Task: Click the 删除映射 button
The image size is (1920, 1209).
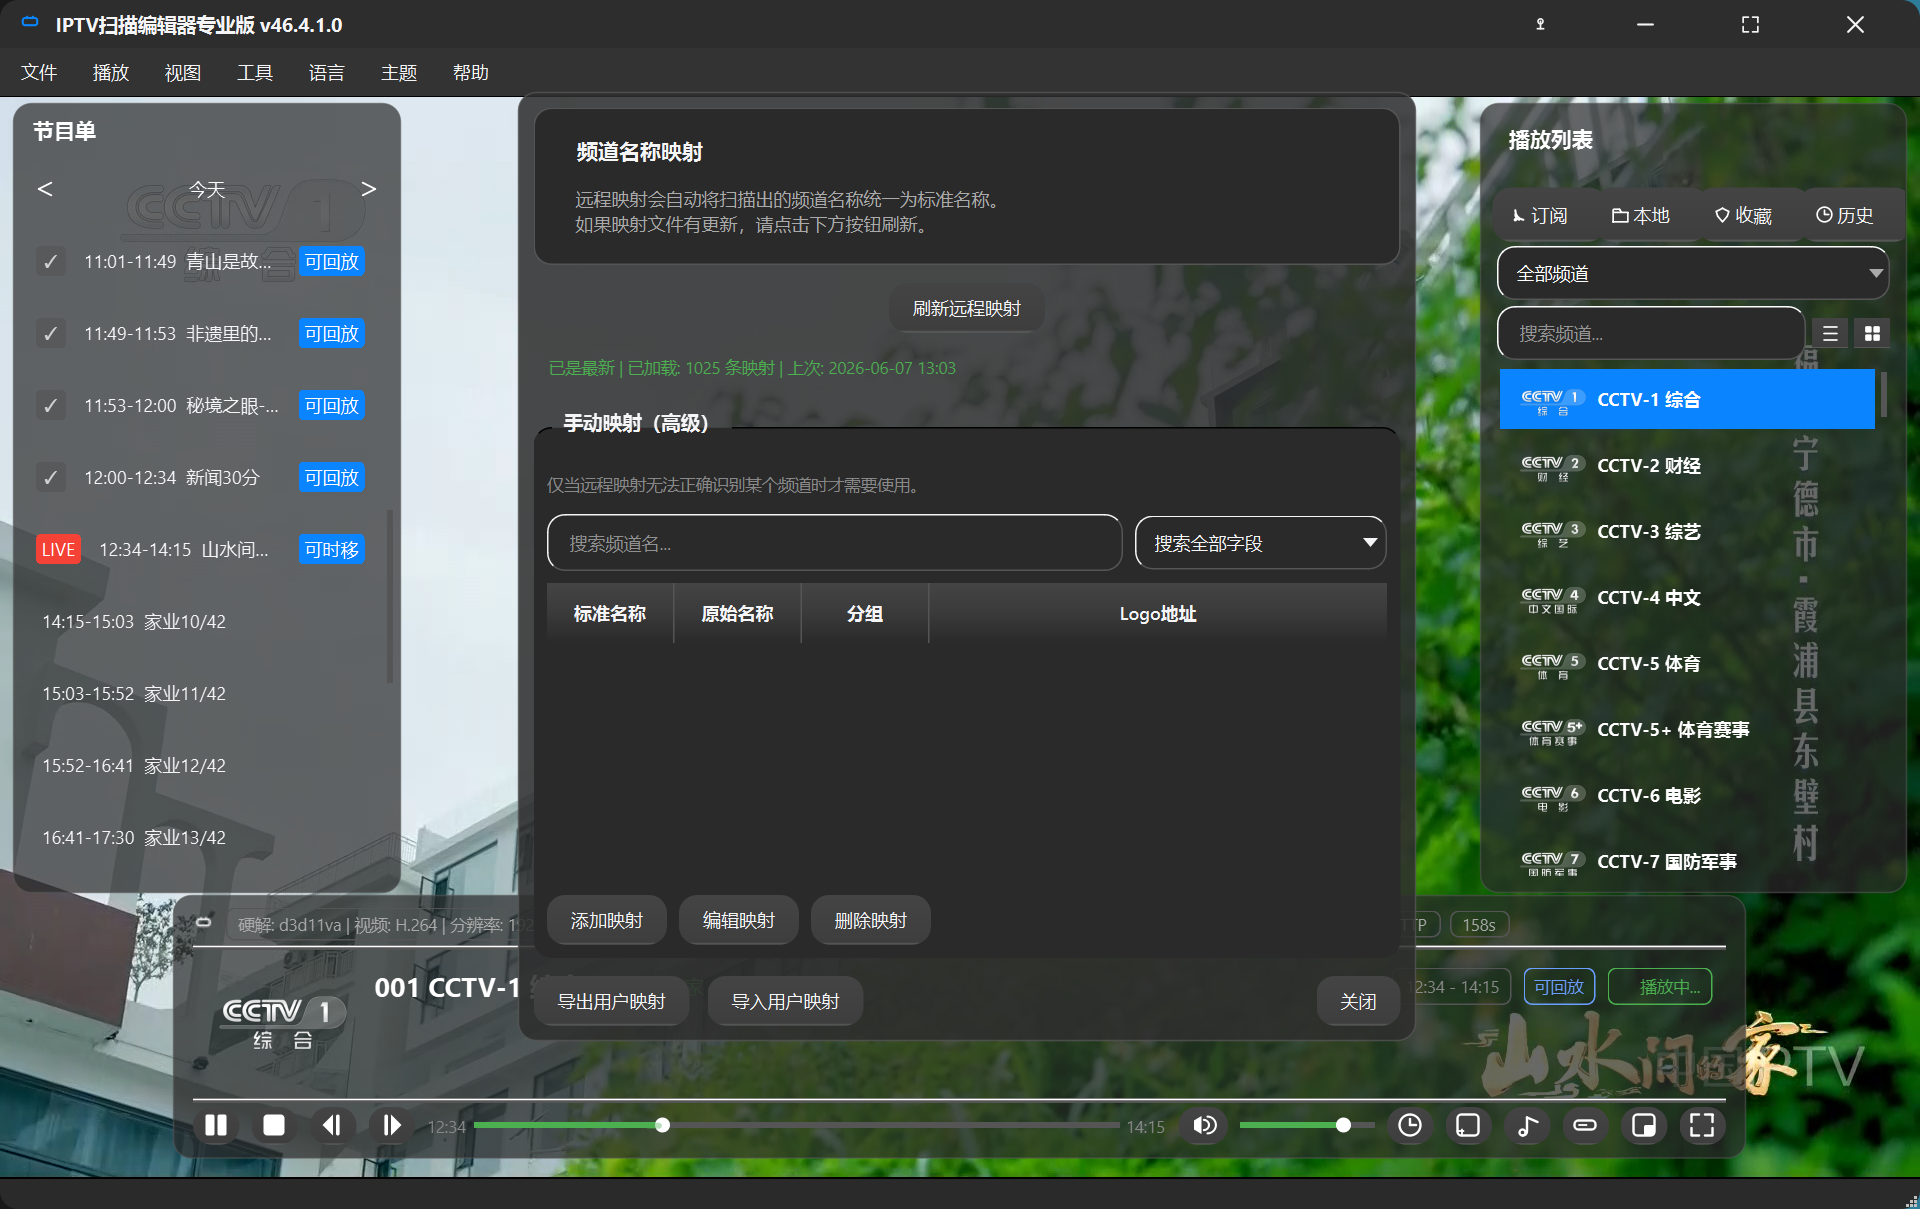Action: [870, 920]
